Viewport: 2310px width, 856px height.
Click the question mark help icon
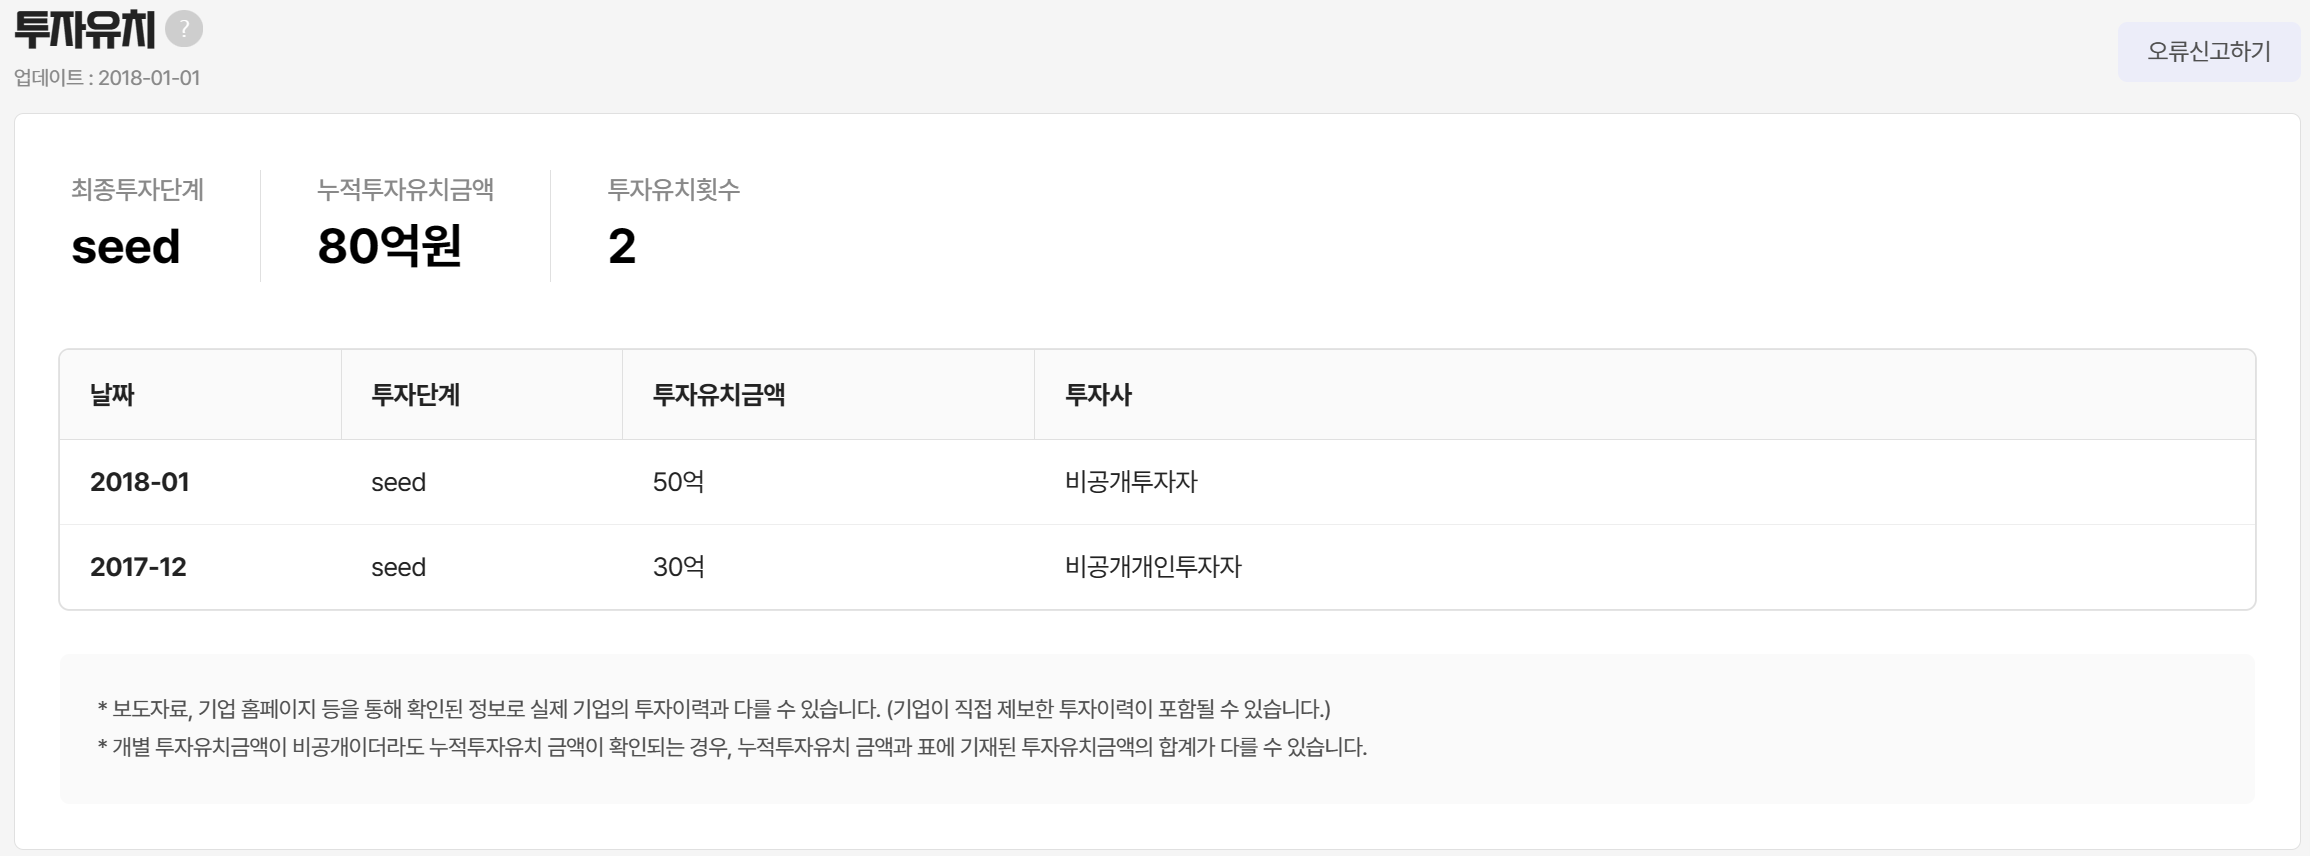point(184,29)
